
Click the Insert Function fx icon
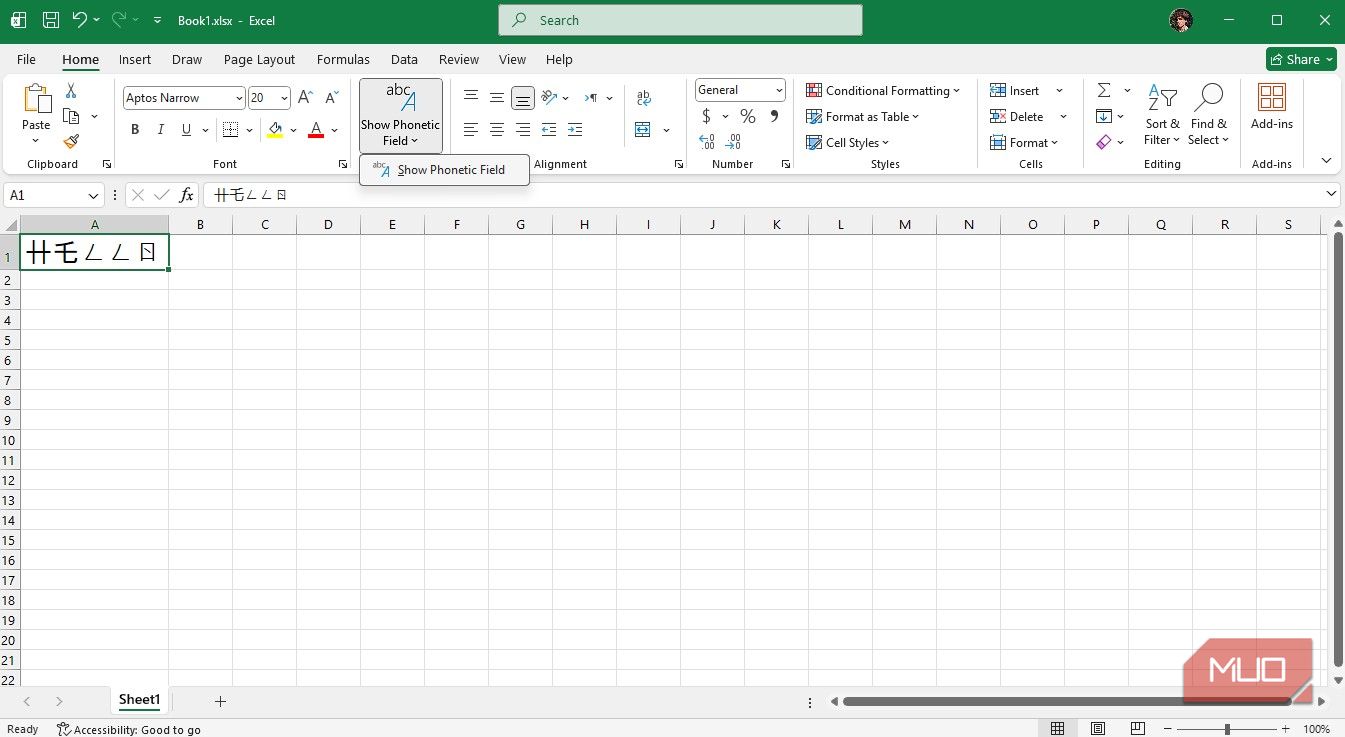[x=186, y=195]
